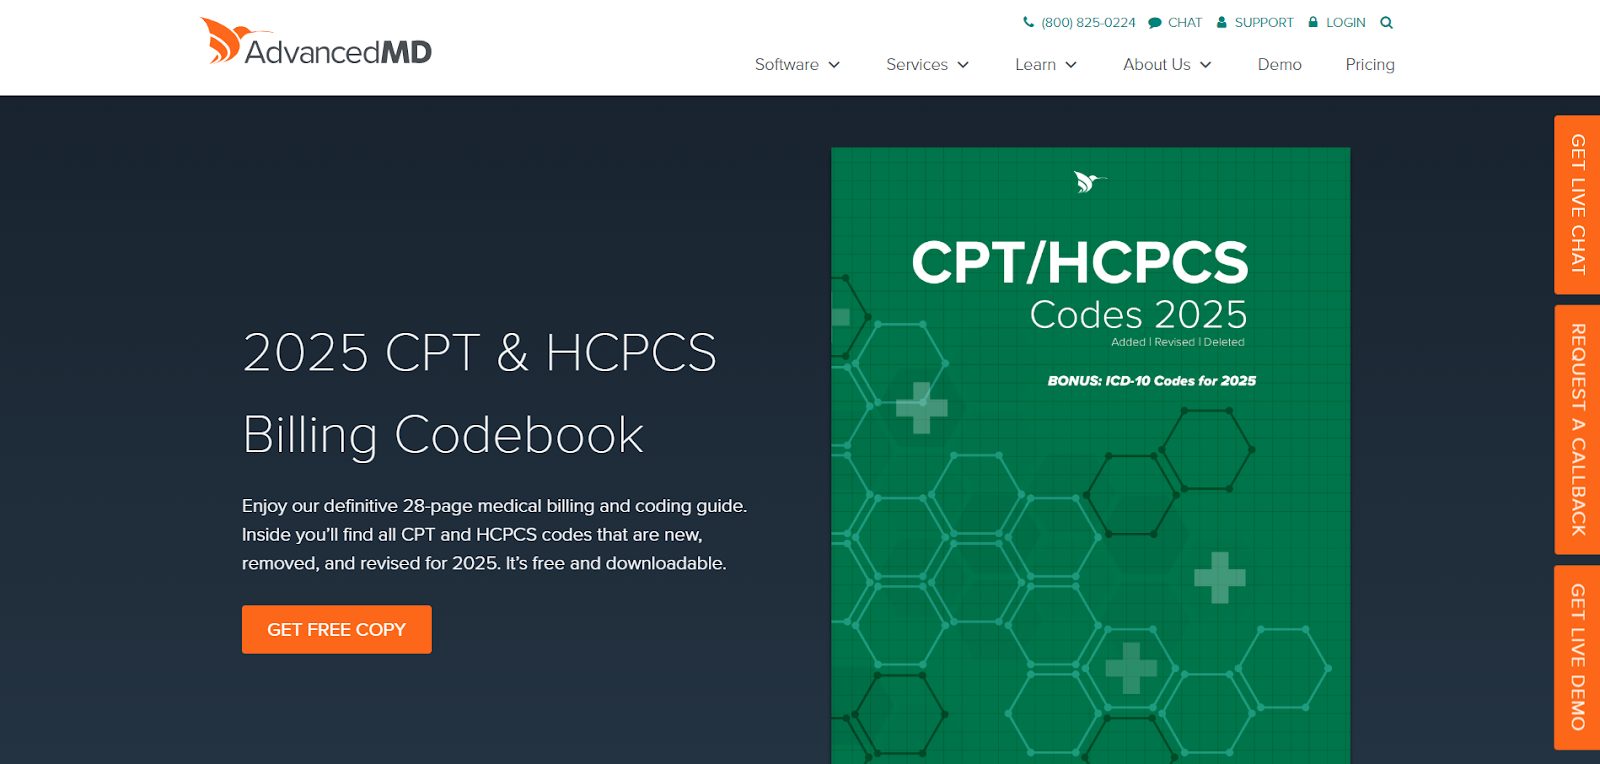Viewport: 1600px width, 764px height.
Task: Call the (800) 825-0224 phone link
Action: 1088,22
